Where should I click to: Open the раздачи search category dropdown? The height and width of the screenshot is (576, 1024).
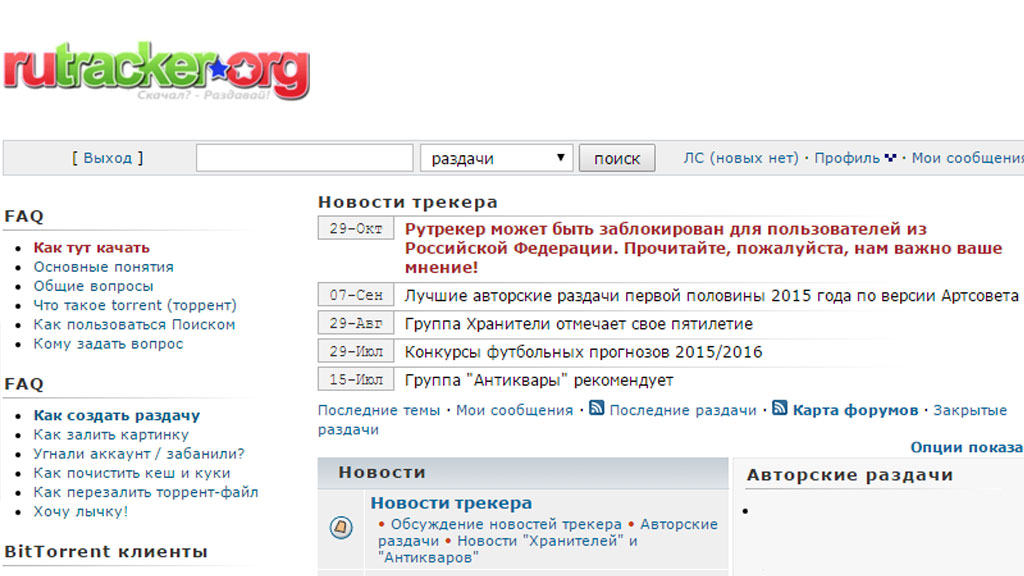[x=497, y=158]
